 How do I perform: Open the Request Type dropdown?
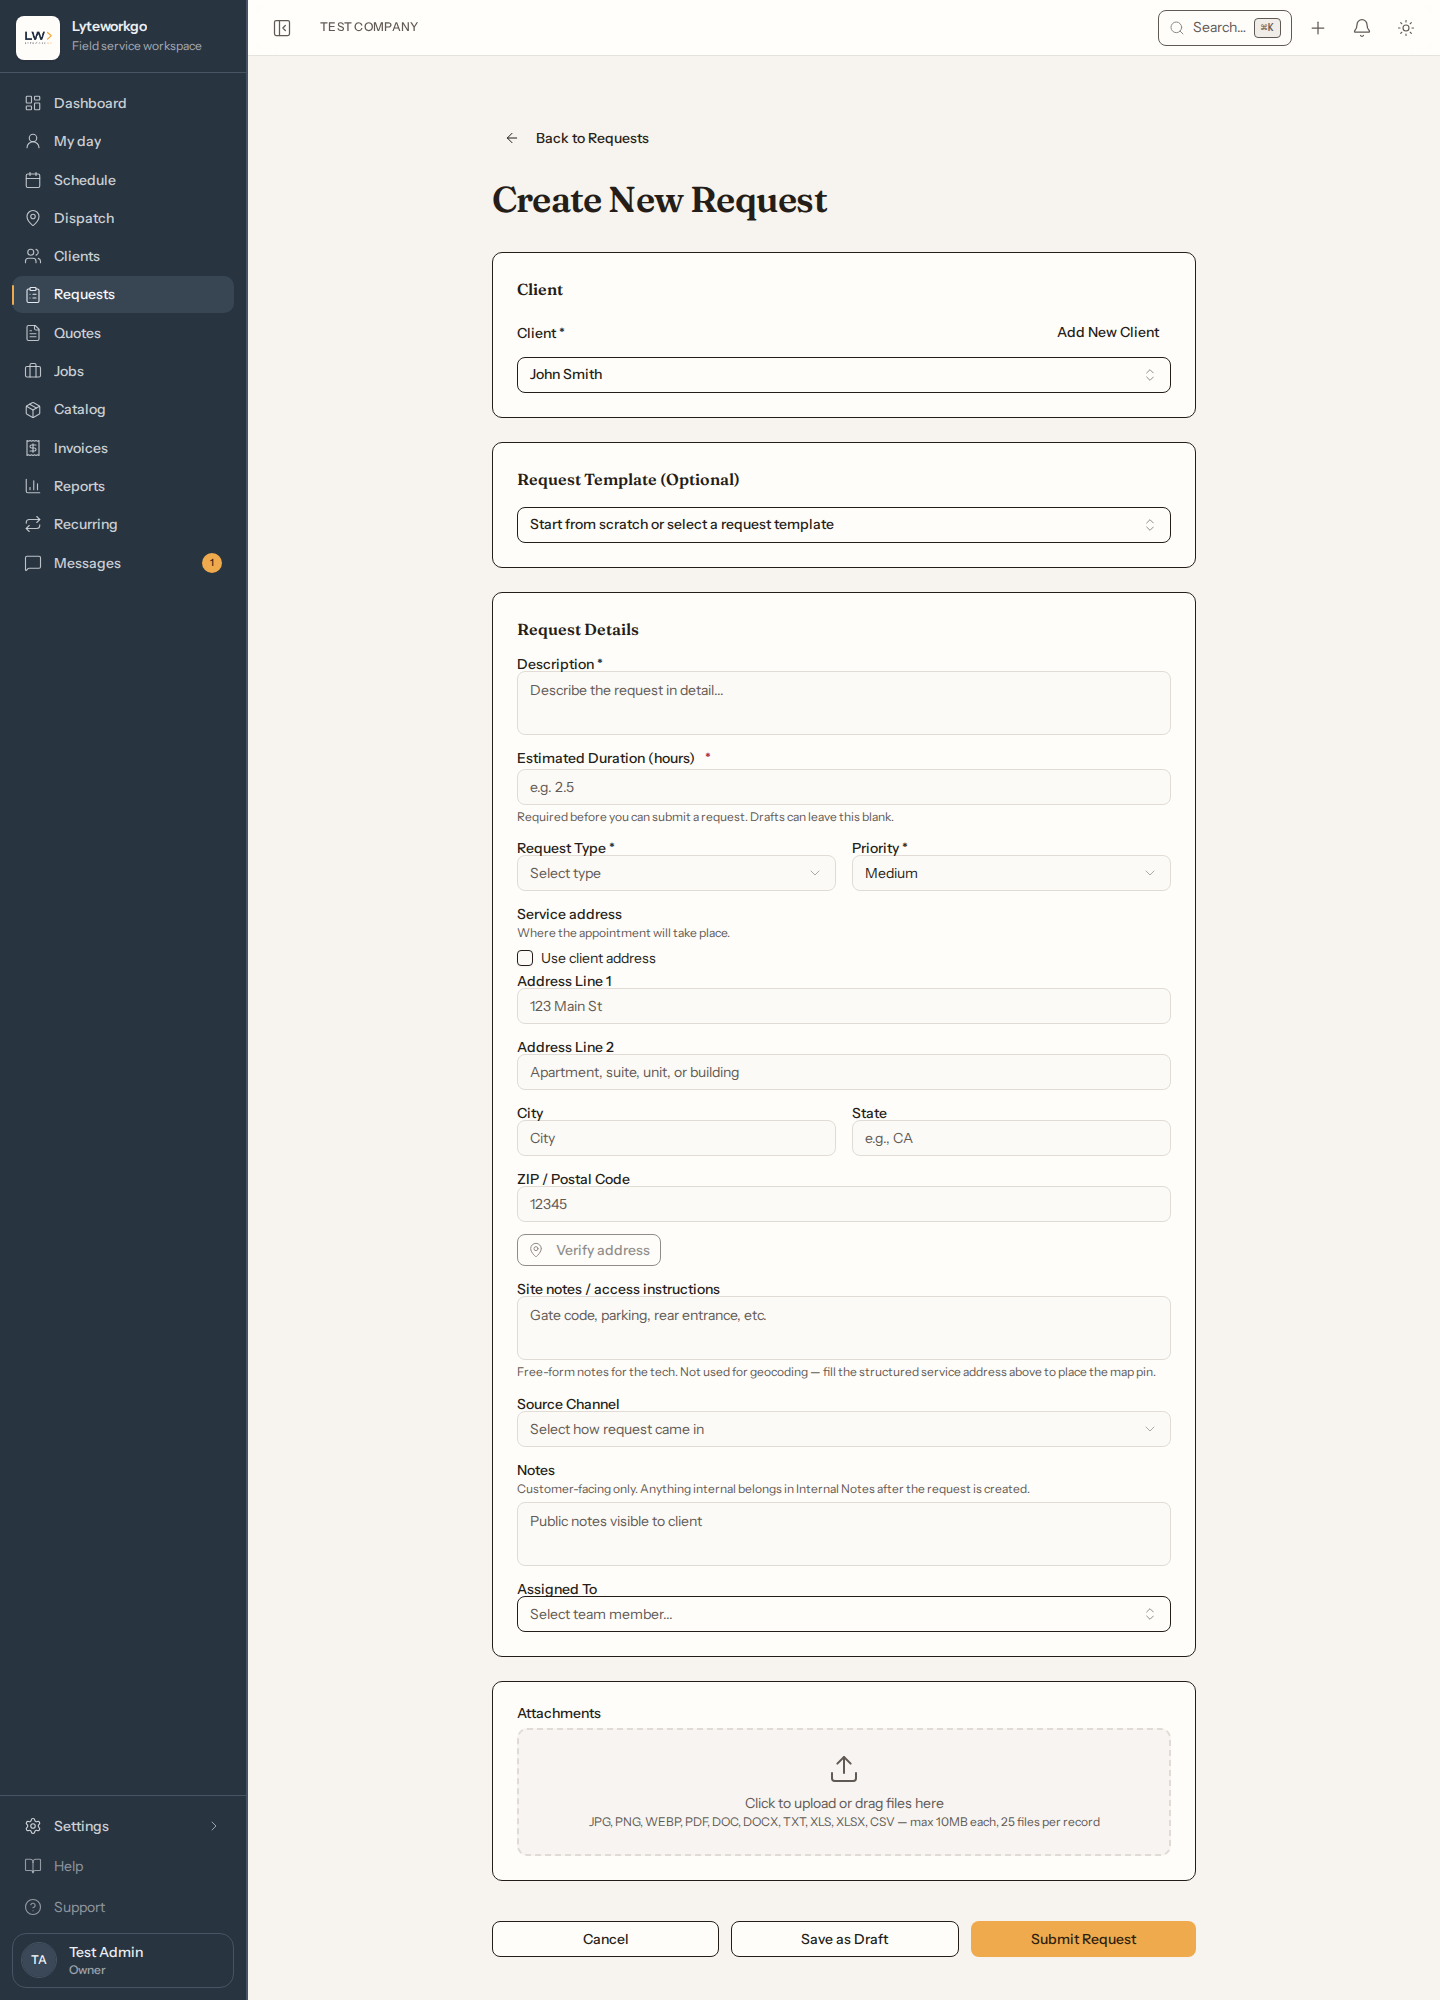coord(676,873)
